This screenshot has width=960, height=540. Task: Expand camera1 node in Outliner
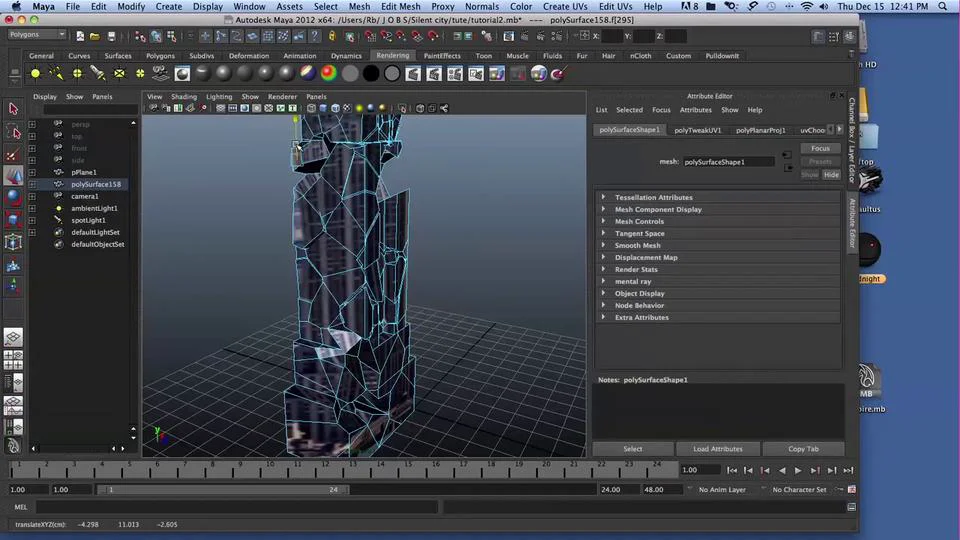[x=32, y=197]
